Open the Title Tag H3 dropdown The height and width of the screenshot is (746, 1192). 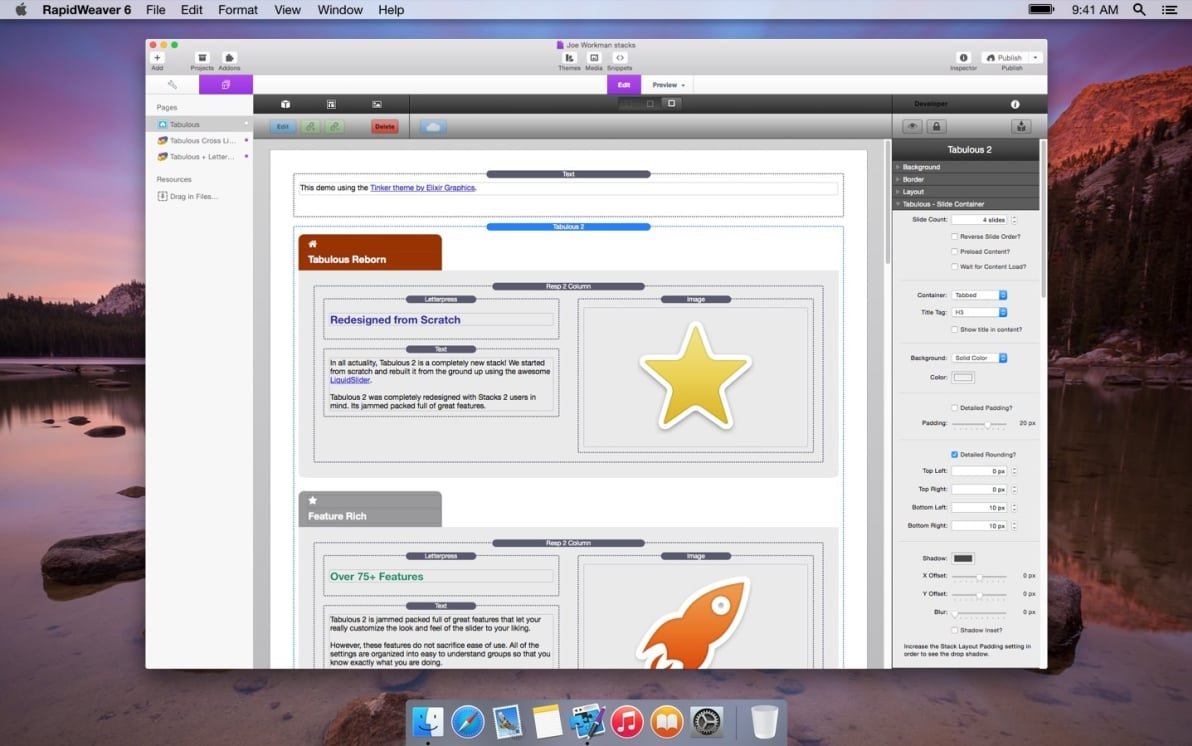point(979,313)
